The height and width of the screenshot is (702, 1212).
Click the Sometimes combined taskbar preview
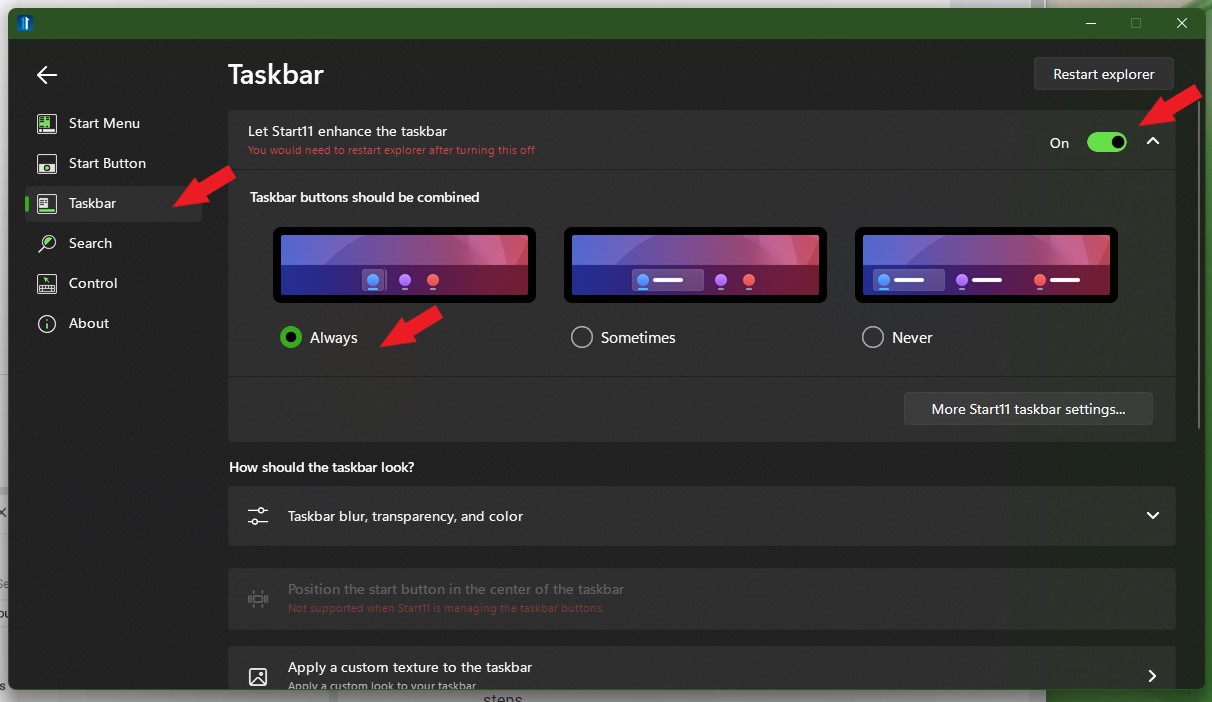coord(695,265)
